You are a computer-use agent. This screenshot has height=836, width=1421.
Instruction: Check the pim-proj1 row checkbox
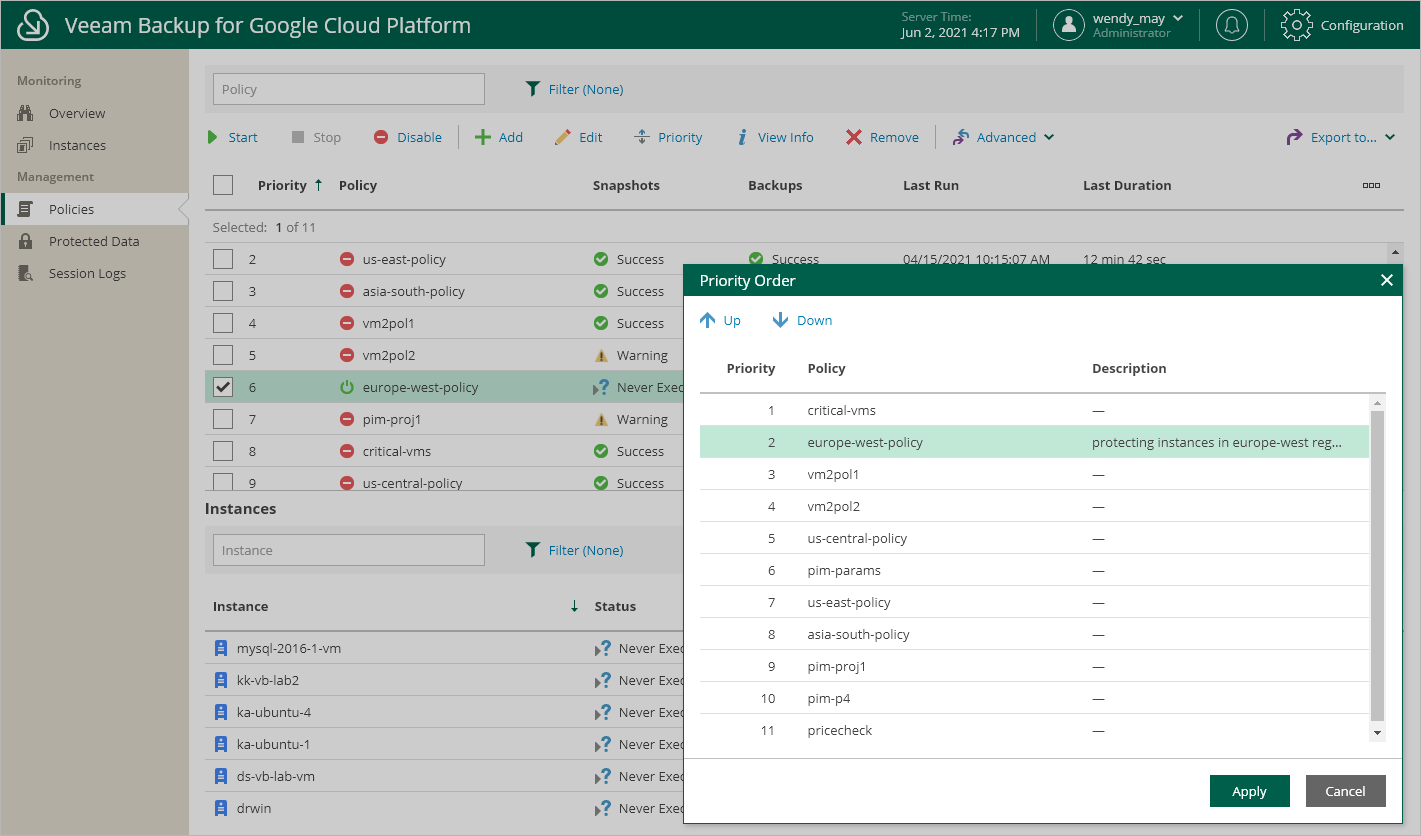pos(223,419)
